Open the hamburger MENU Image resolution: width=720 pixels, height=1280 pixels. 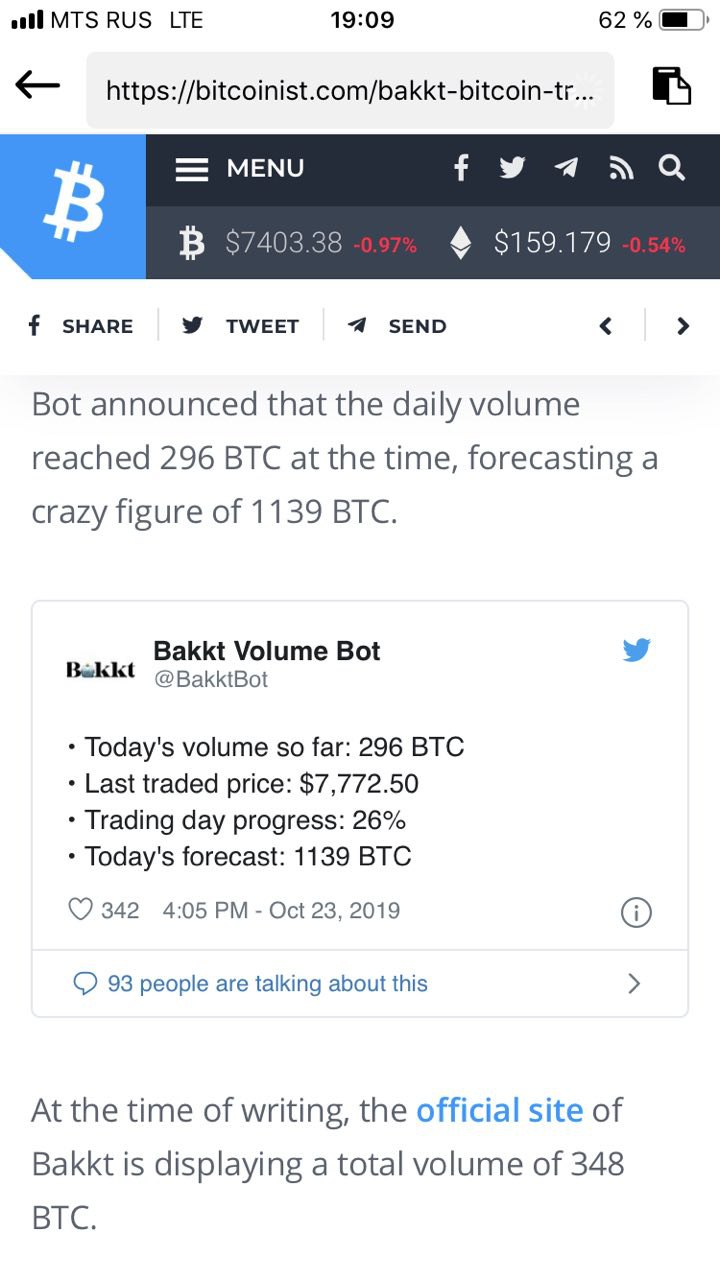[240, 168]
